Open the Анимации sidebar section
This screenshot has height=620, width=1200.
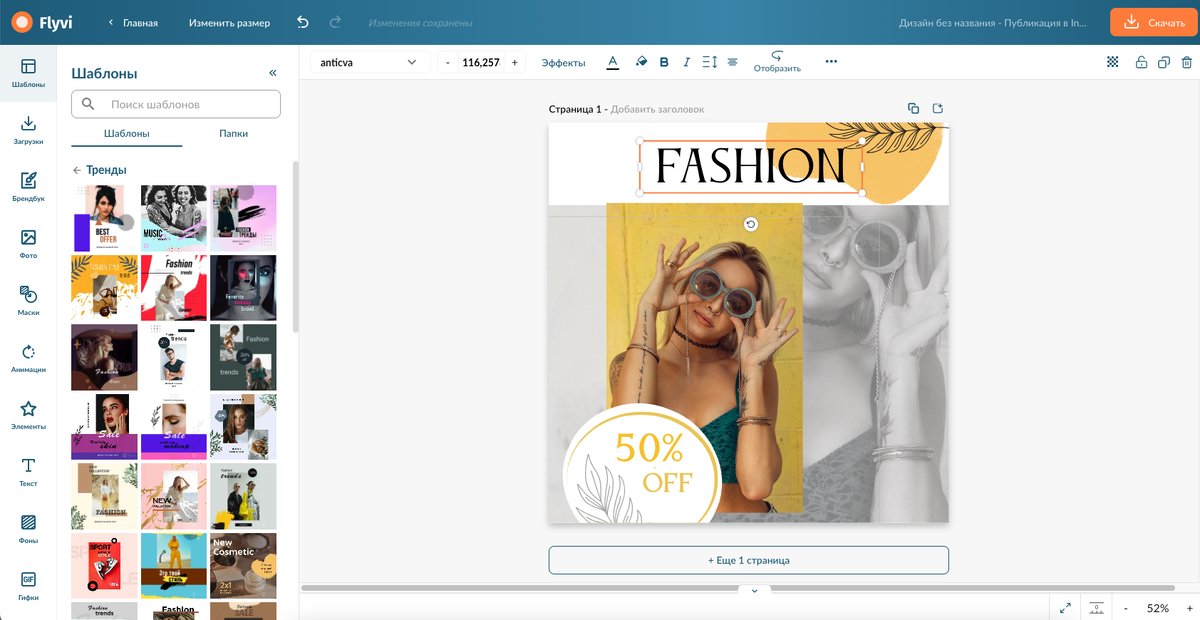[28, 358]
